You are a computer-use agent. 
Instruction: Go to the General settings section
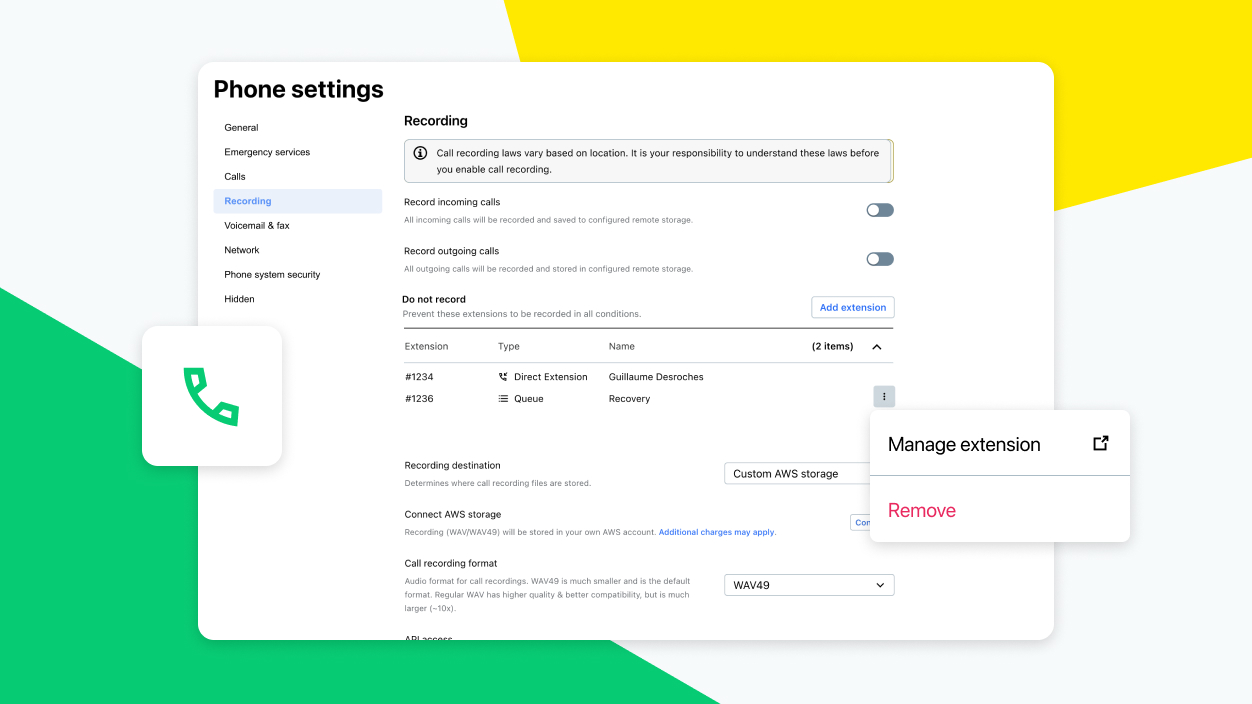click(x=241, y=128)
